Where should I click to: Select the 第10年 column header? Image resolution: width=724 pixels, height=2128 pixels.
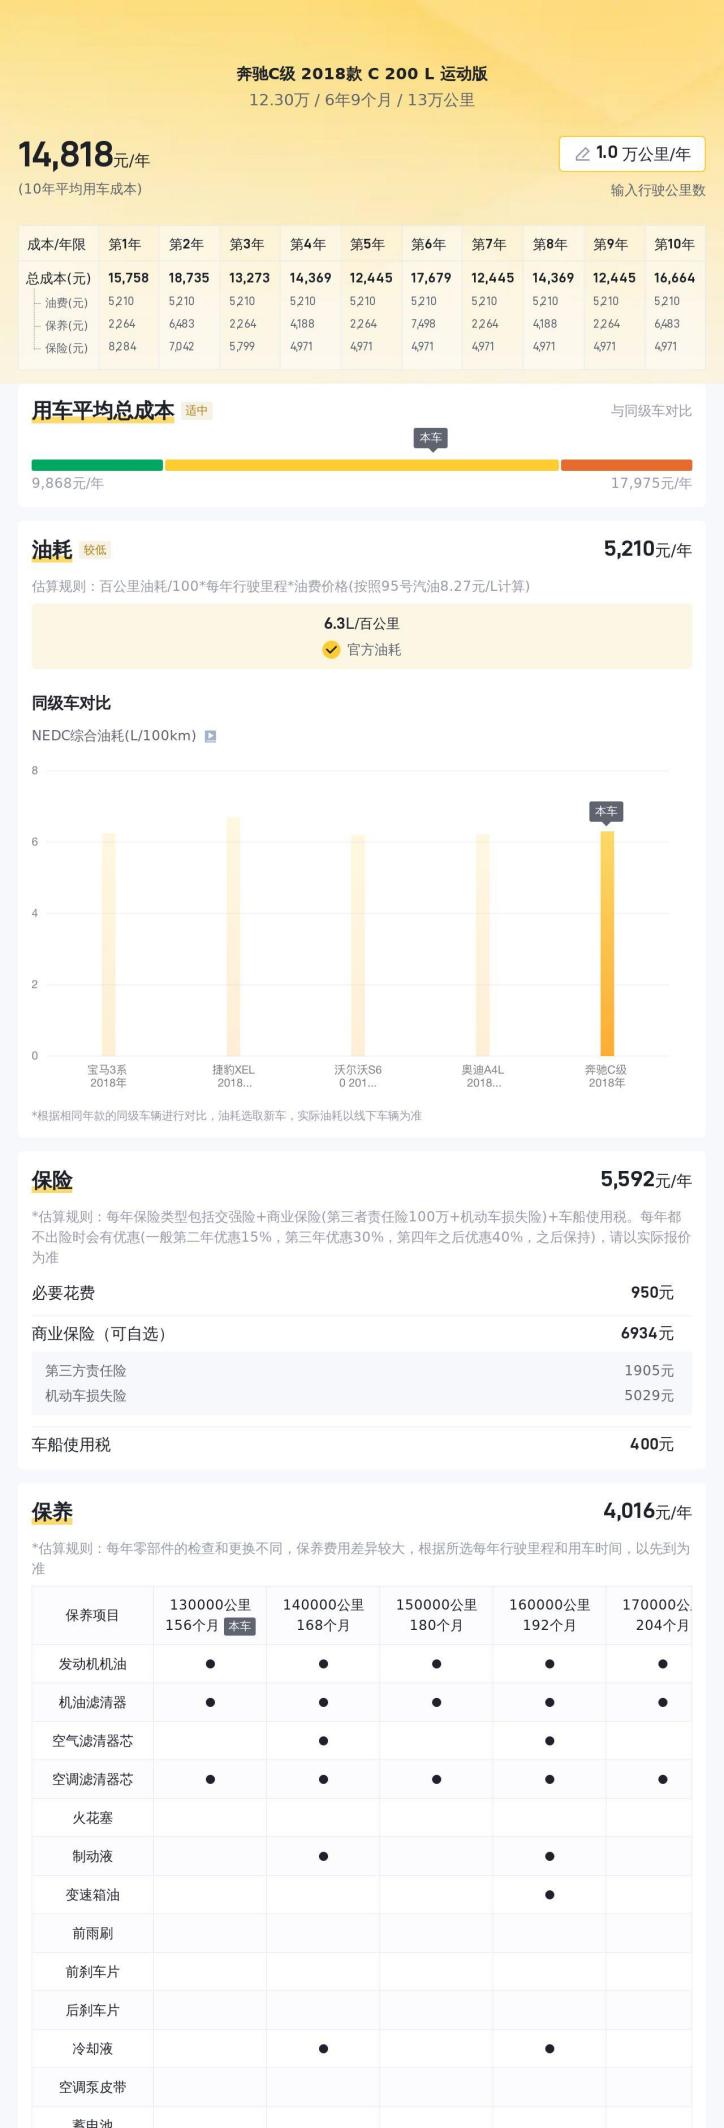pyautogui.click(x=673, y=244)
